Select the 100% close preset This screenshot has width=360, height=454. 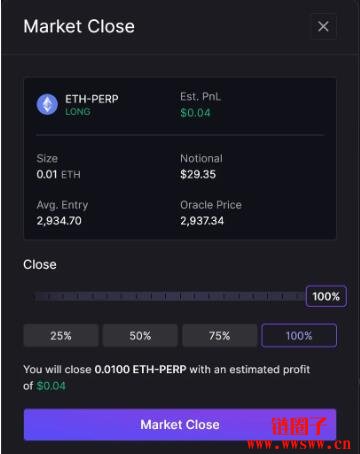point(299,335)
